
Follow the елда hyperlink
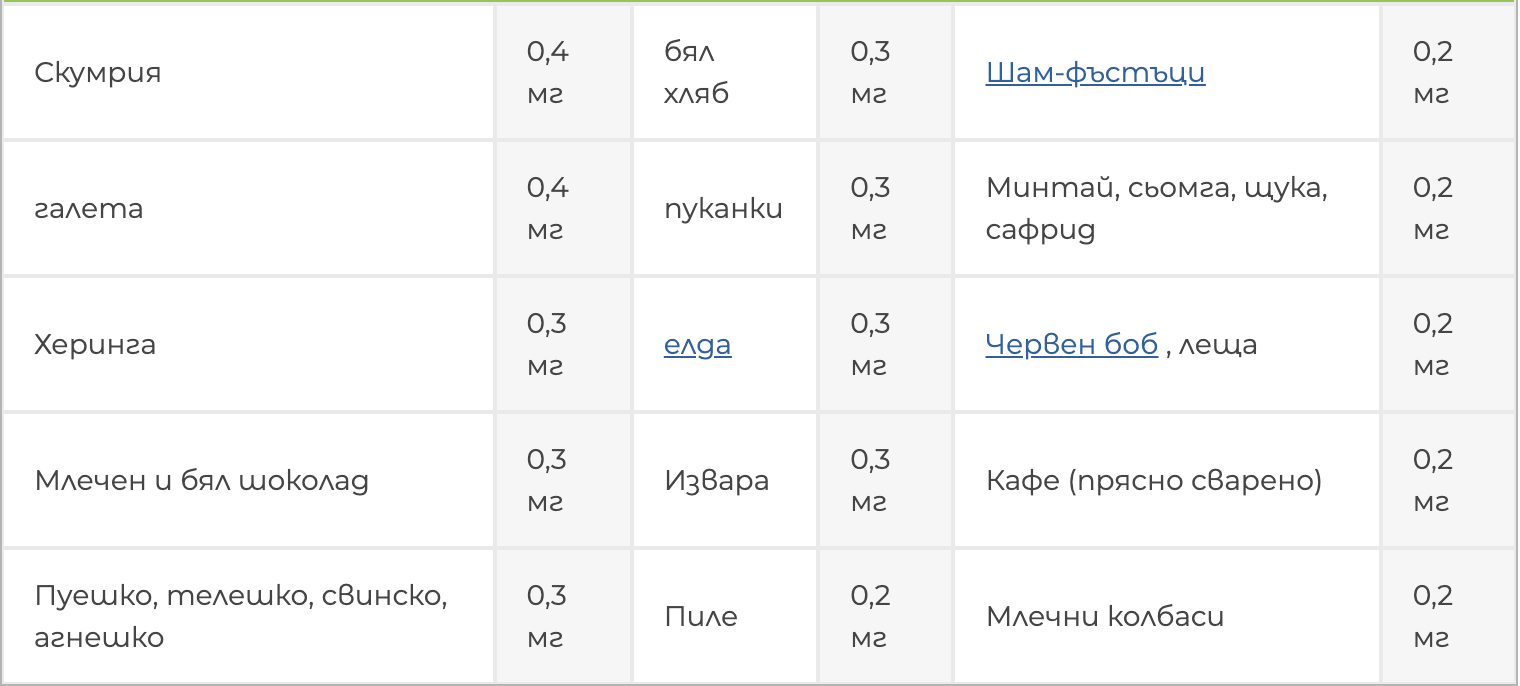tap(697, 345)
